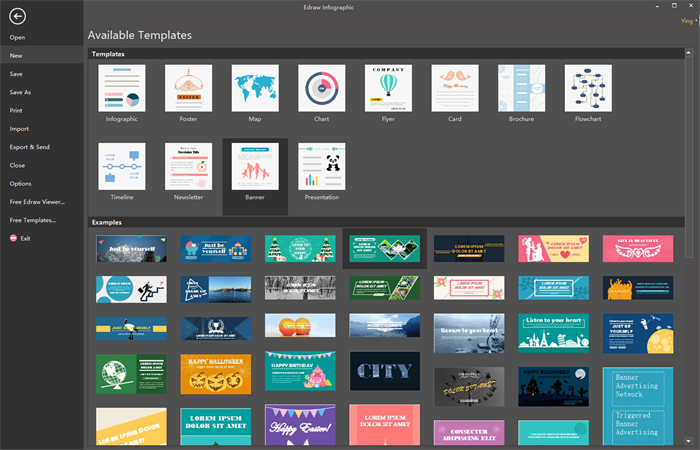The height and width of the screenshot is (450, 700).
Task: Select the Poster template icon
Action: coord(188,88)
